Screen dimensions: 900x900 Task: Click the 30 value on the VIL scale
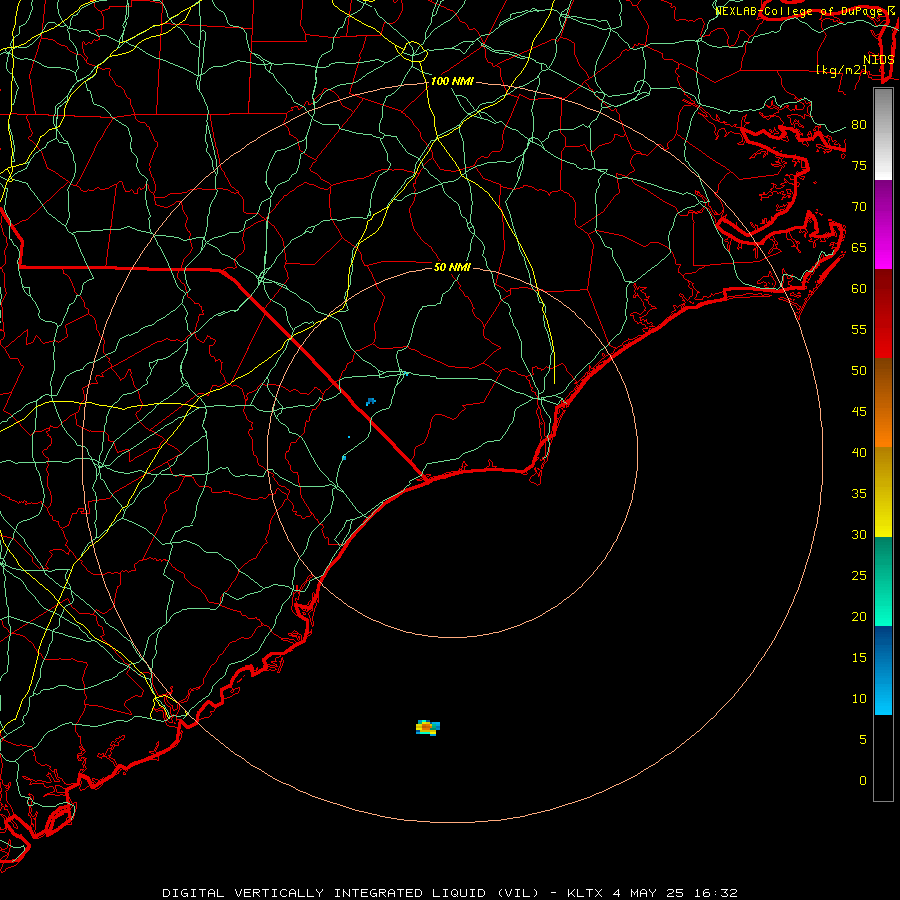pyautogui.click(x=859, y=535)
